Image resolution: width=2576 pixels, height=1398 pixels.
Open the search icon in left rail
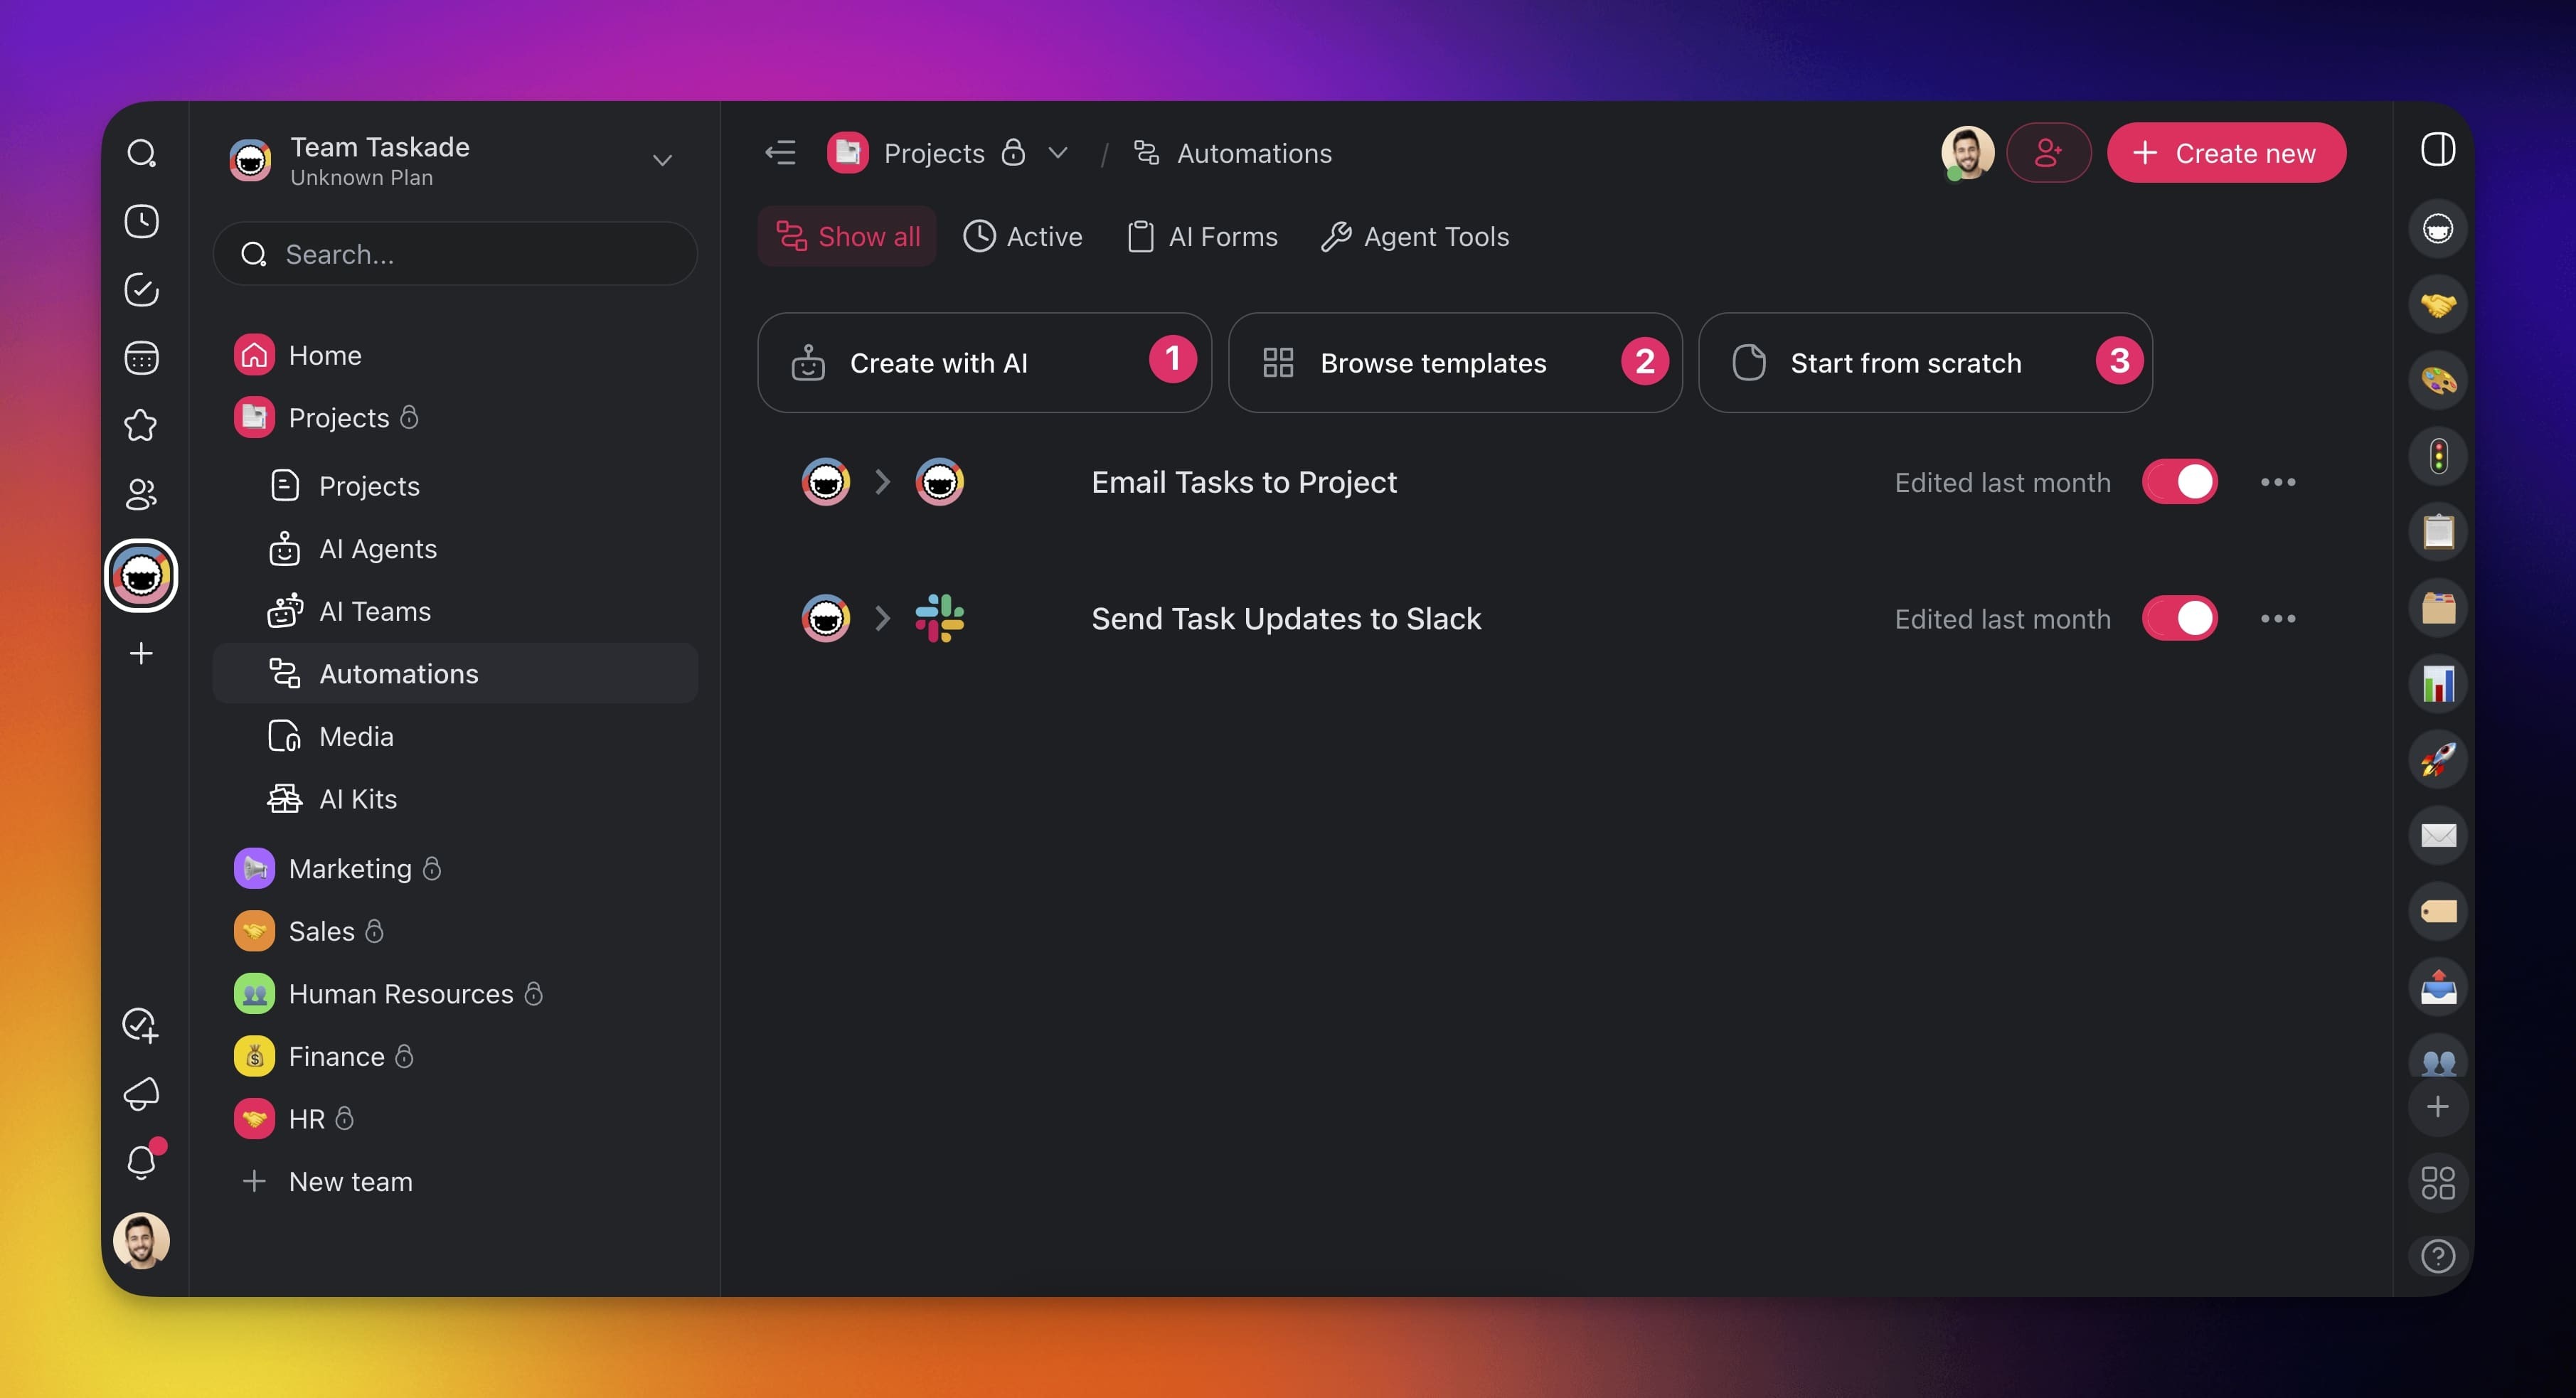click(141, 153)
